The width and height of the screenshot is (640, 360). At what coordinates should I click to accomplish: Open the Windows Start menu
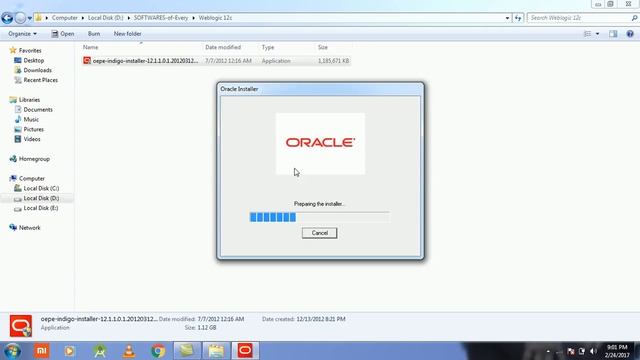13,351
